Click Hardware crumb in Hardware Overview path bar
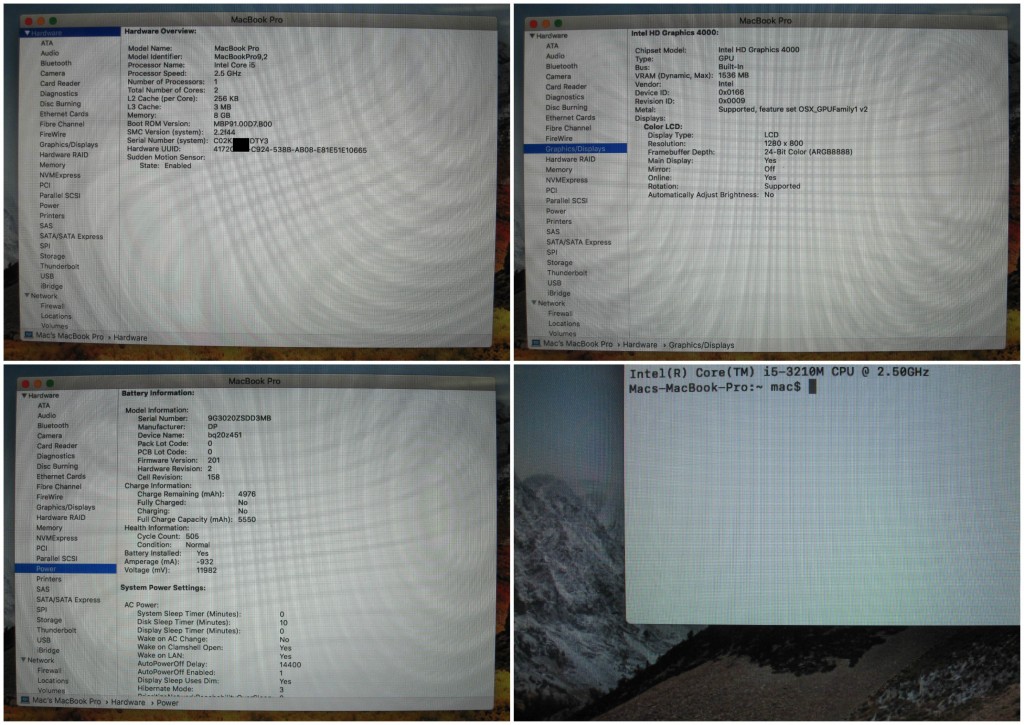 click(x=130, y=338)
